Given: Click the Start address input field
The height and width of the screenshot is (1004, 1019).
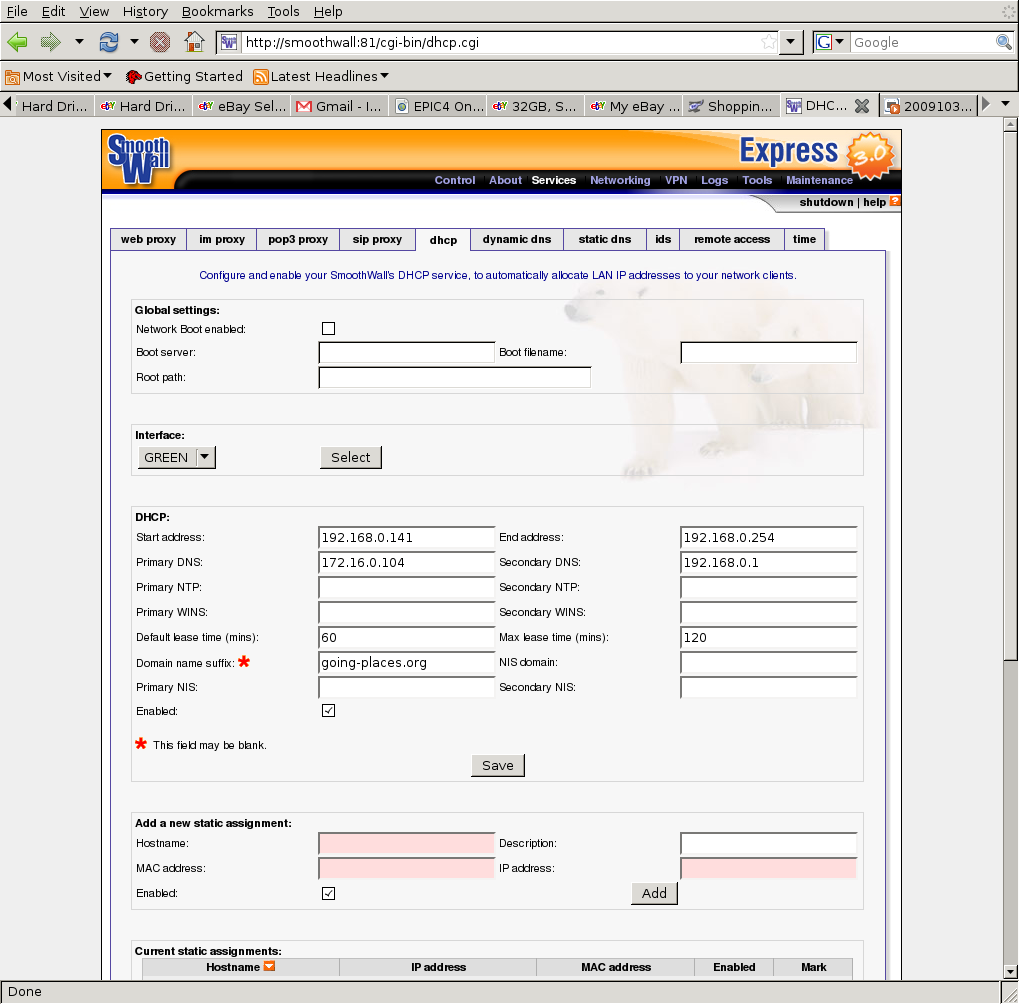Looking at the screenshot, I should pos(406,537).
